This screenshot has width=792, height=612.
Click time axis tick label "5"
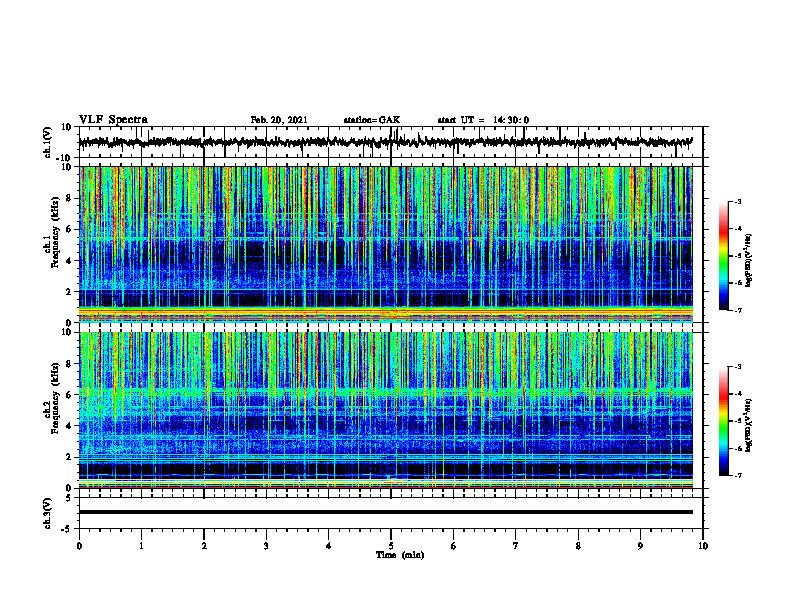391,546
